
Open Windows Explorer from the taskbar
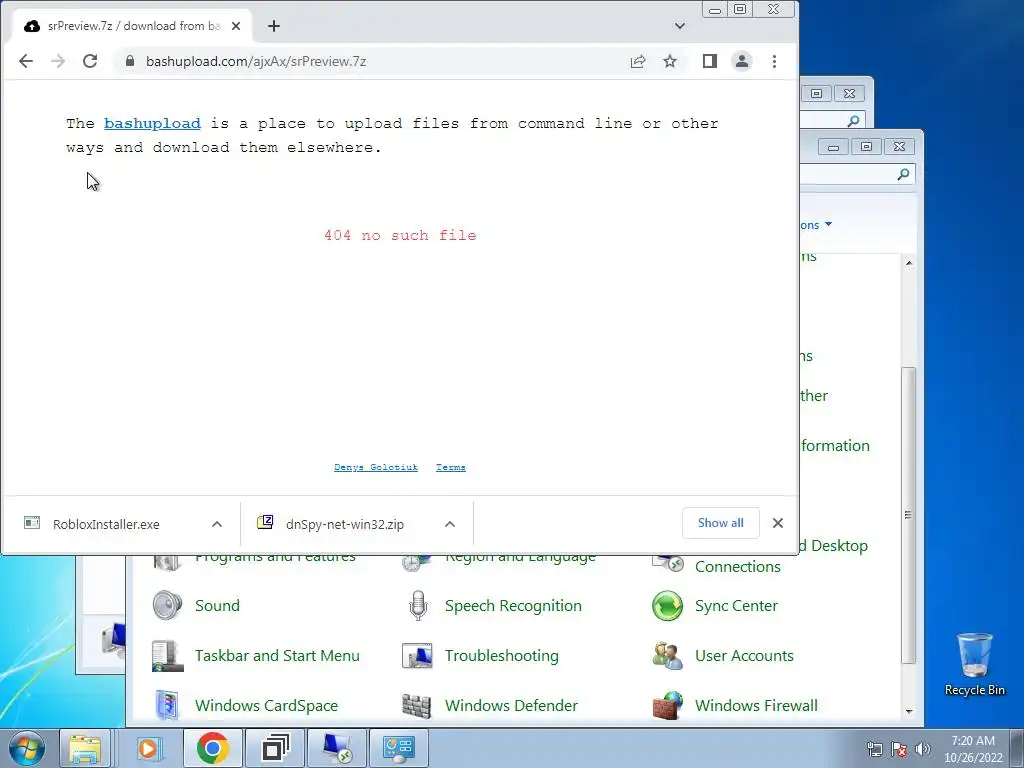coord(85,748)
